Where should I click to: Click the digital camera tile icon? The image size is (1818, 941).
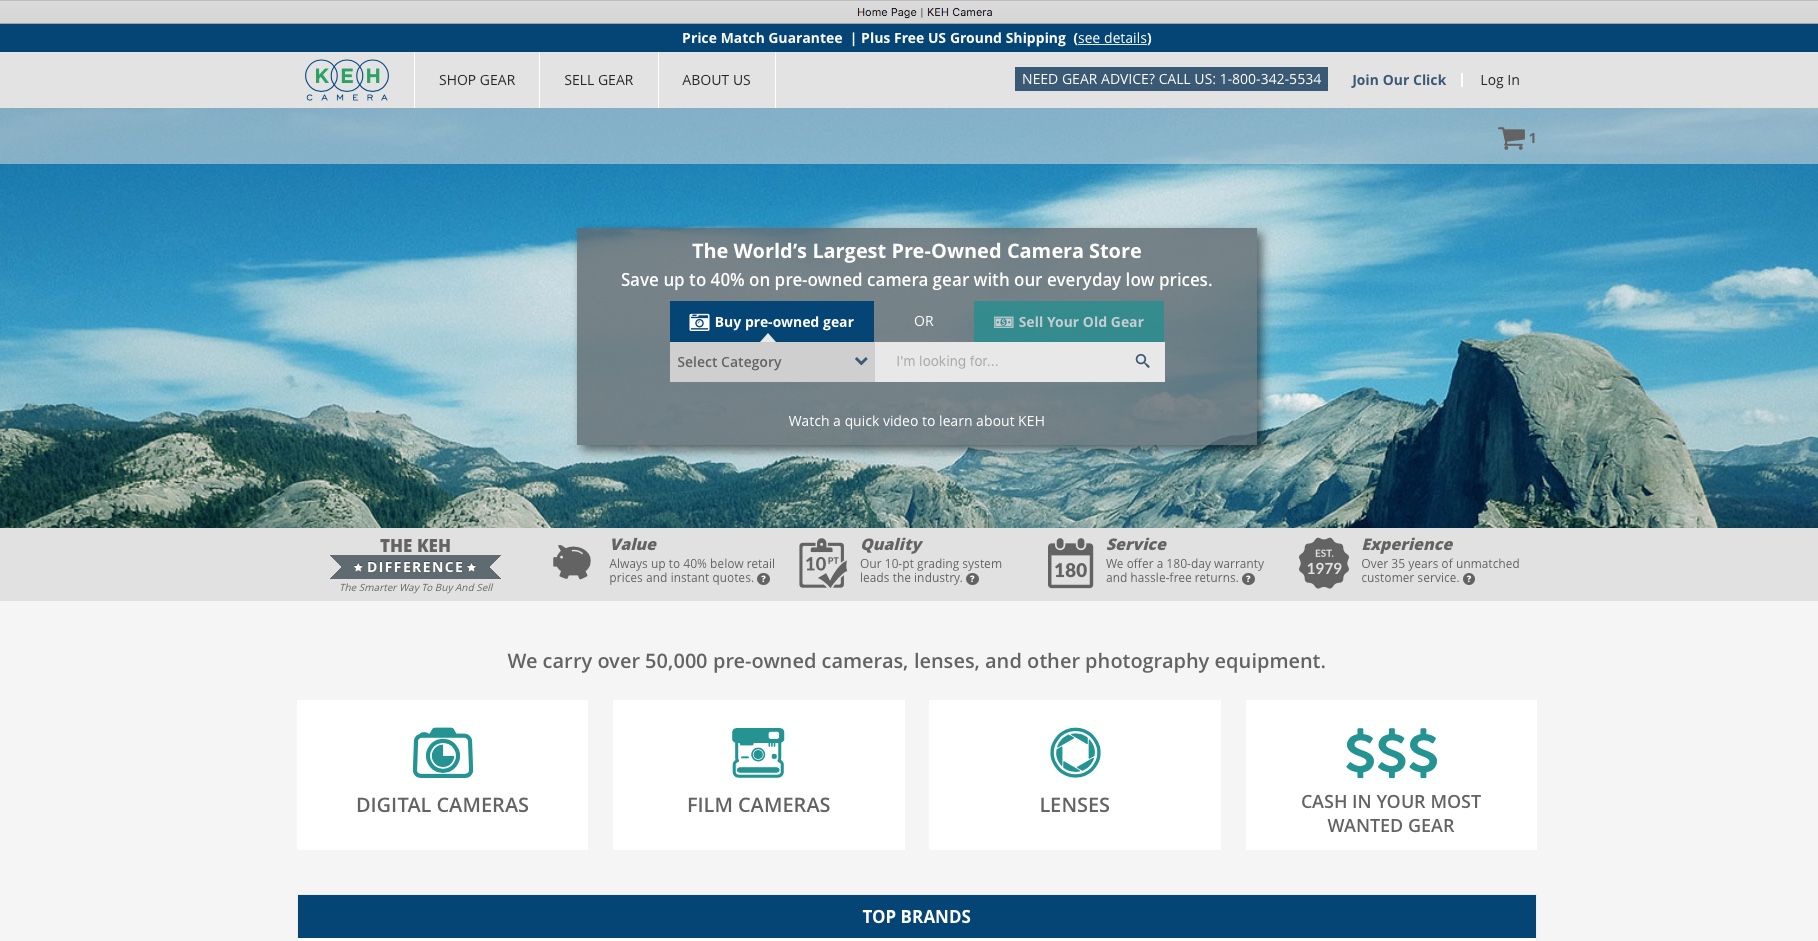coord(443,753)
